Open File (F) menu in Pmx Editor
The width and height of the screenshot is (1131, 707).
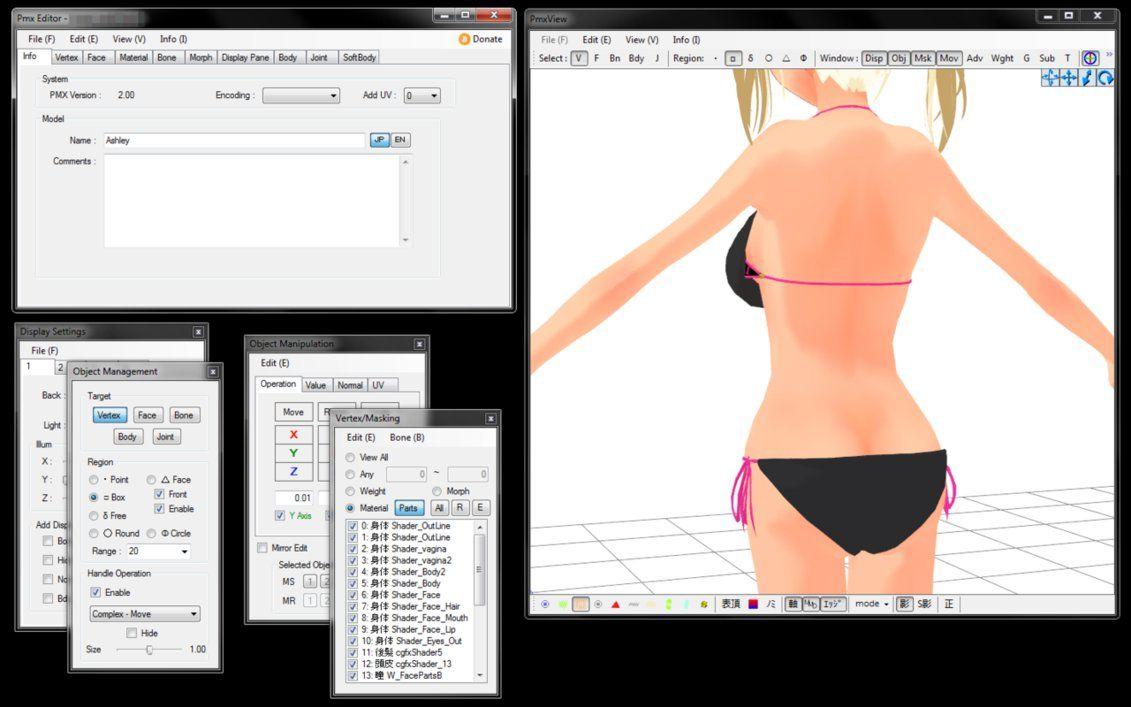click(41, 39)
